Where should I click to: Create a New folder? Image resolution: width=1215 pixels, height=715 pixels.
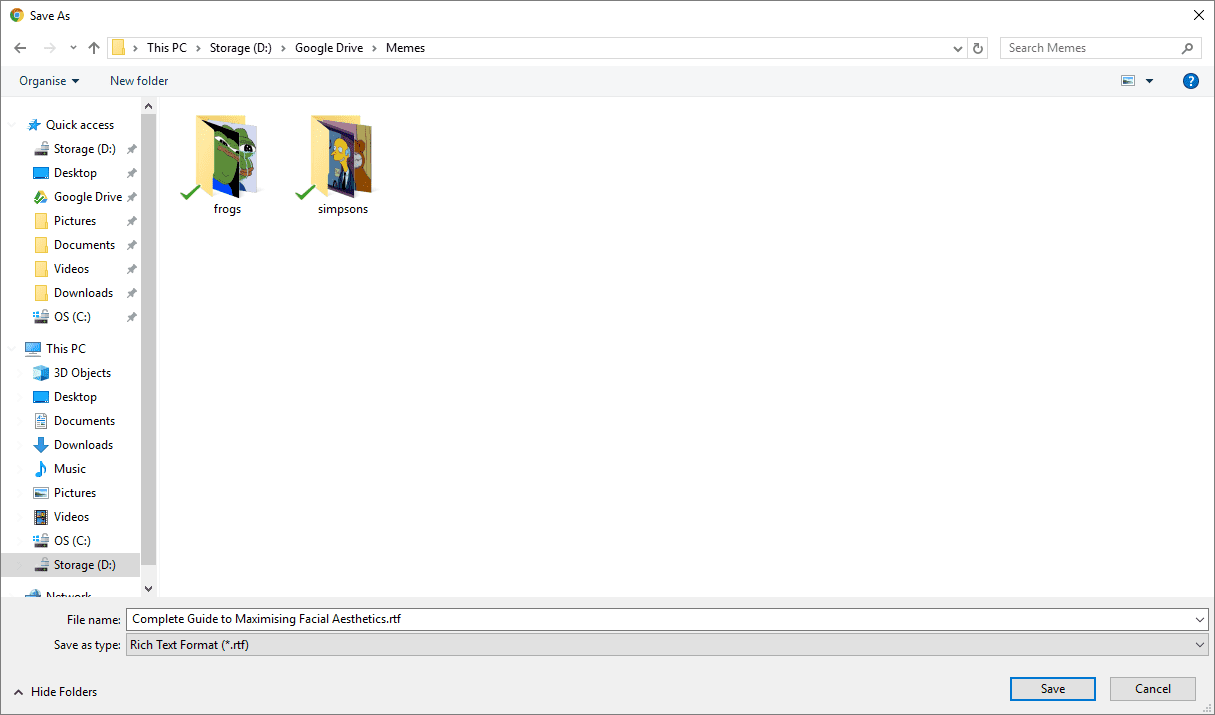pos(139,81)
